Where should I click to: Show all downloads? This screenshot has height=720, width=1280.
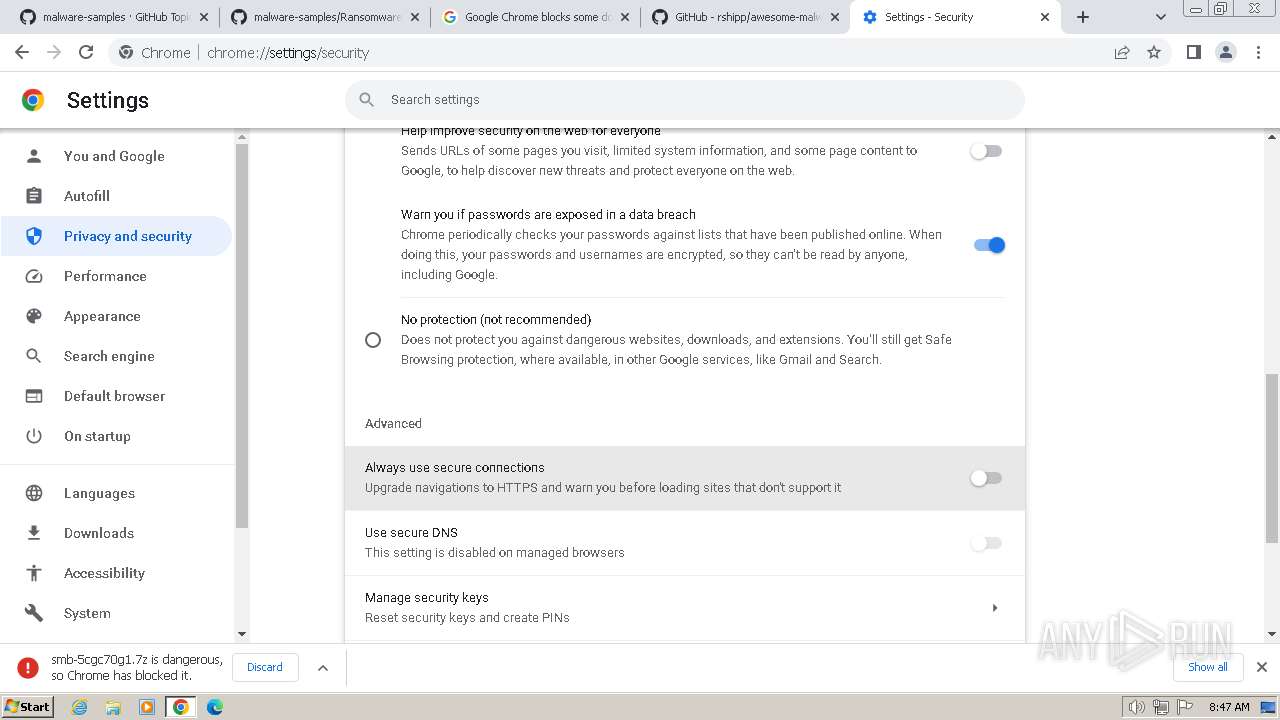[1207, 667]
